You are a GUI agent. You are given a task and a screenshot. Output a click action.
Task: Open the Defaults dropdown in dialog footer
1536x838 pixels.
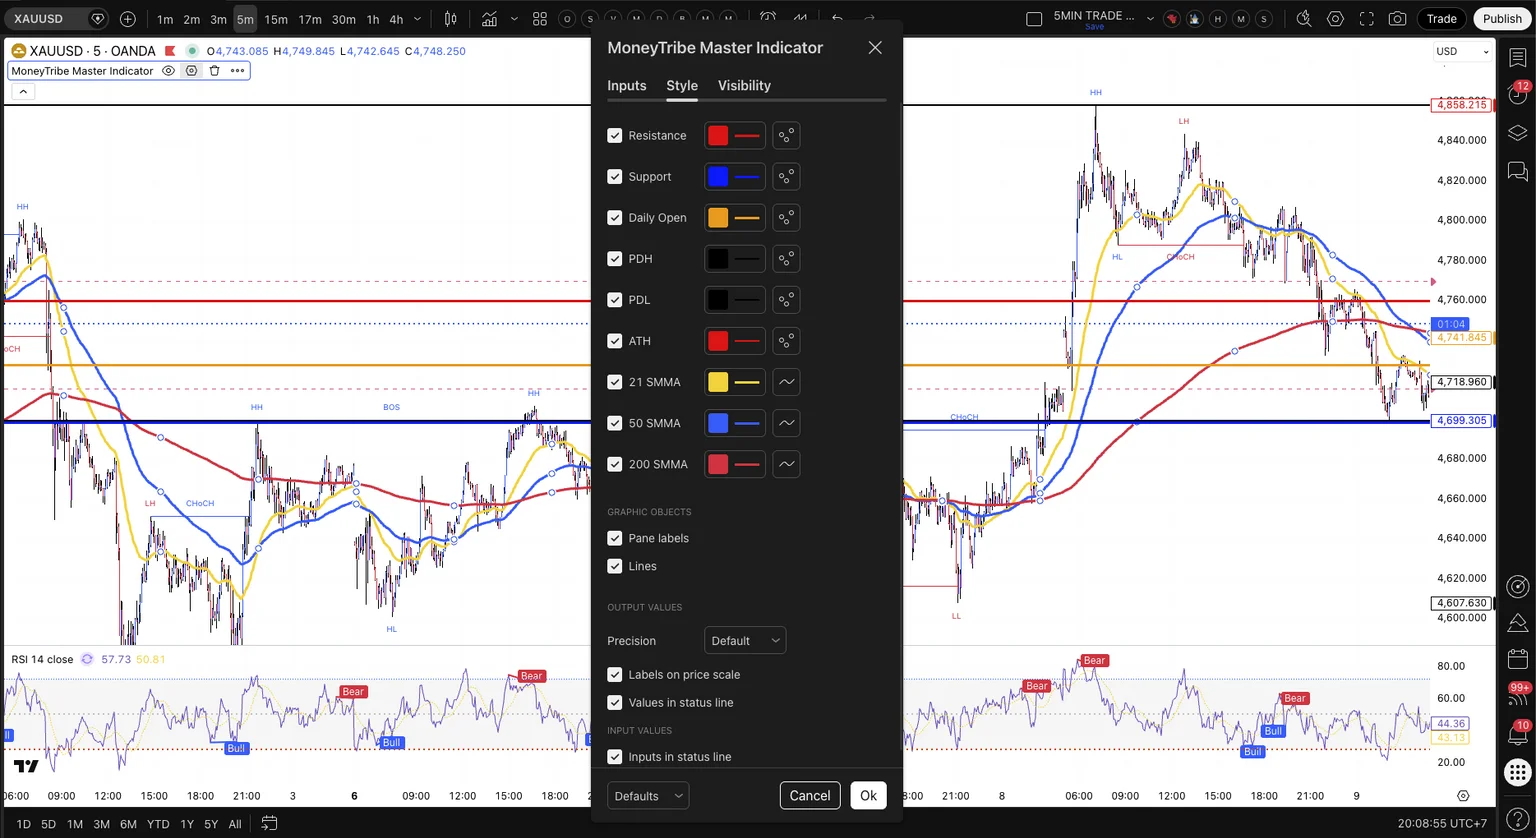click(648, 796)
